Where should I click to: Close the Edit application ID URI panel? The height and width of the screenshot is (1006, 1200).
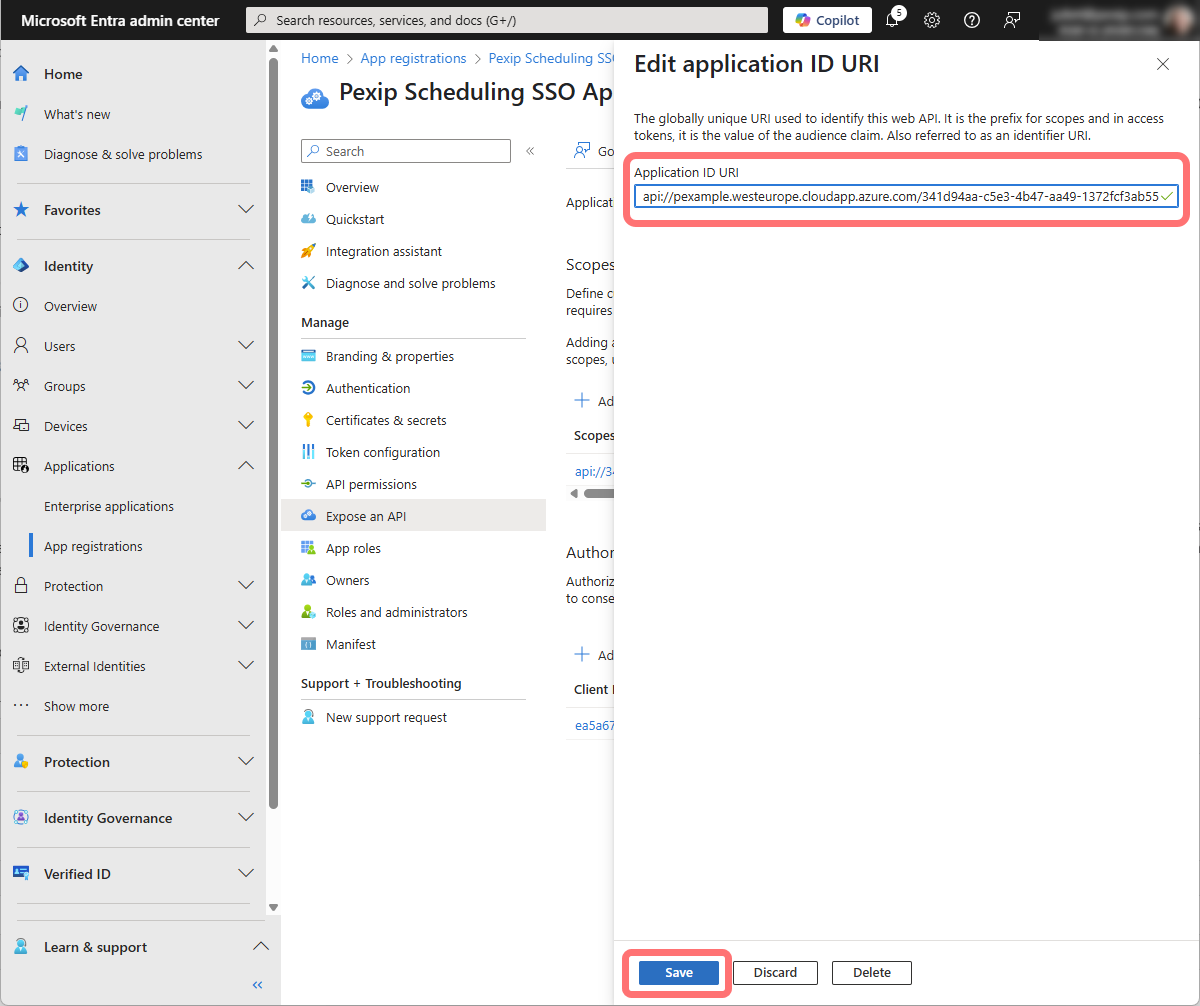pyautogui.click(x=1162, y=64)
